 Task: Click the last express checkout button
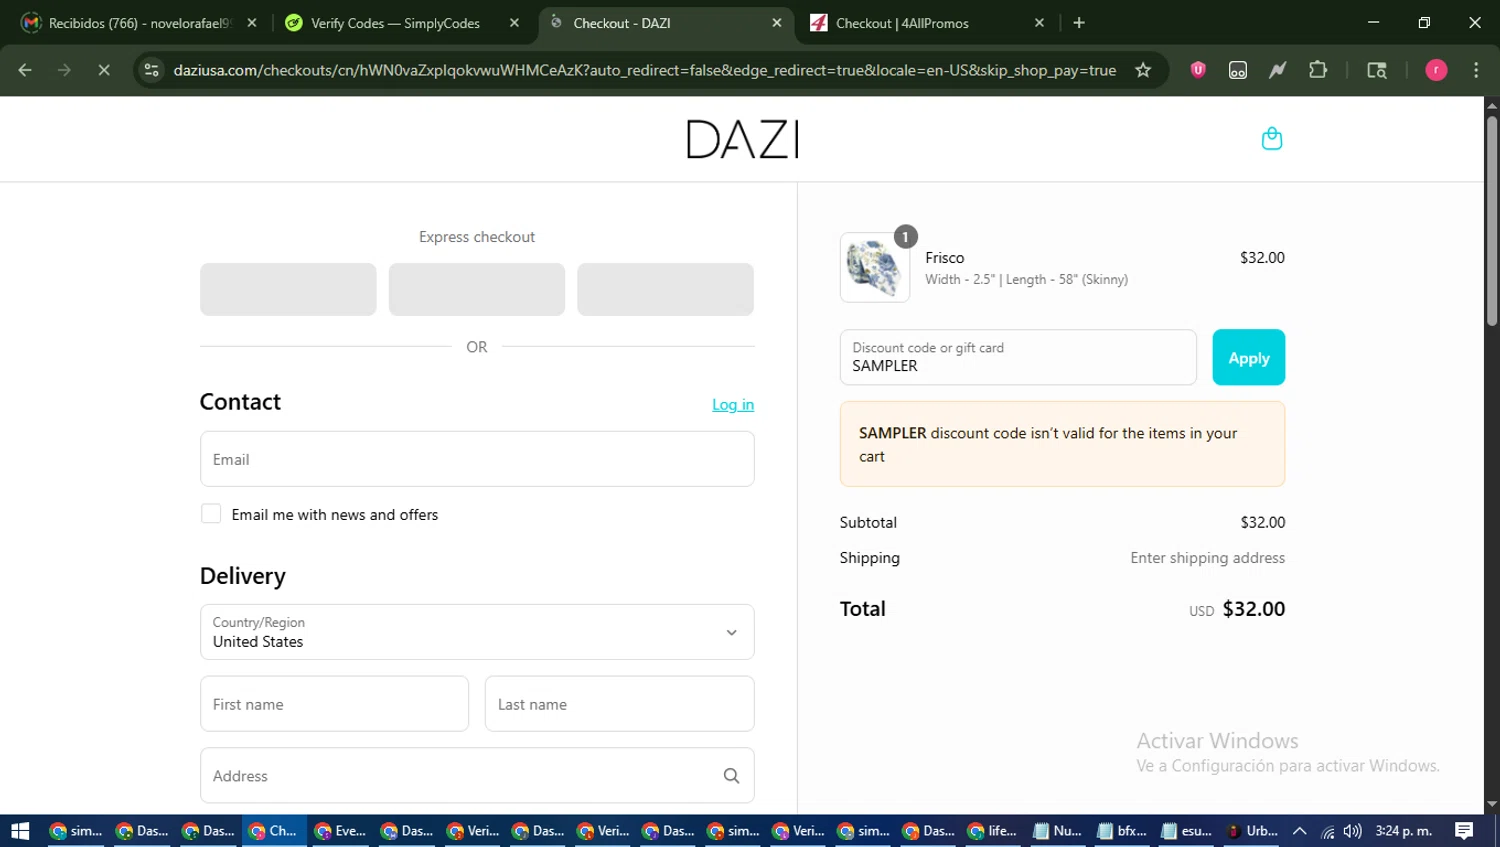click(665, 289)
